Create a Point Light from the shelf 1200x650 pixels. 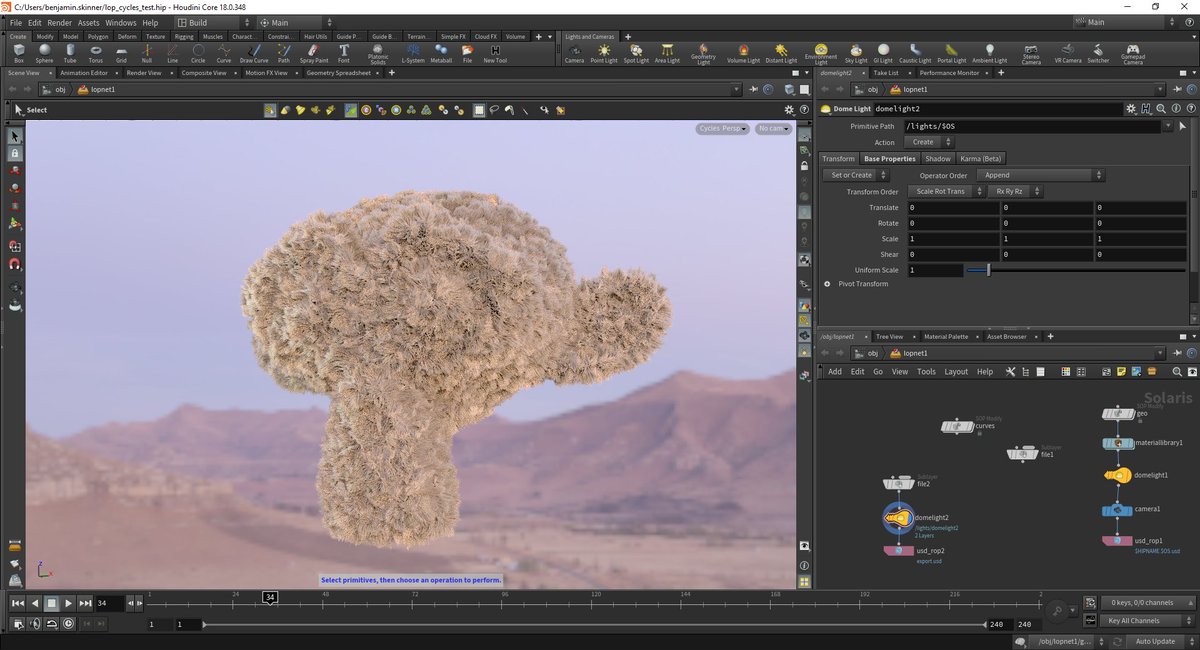(604, 52)
